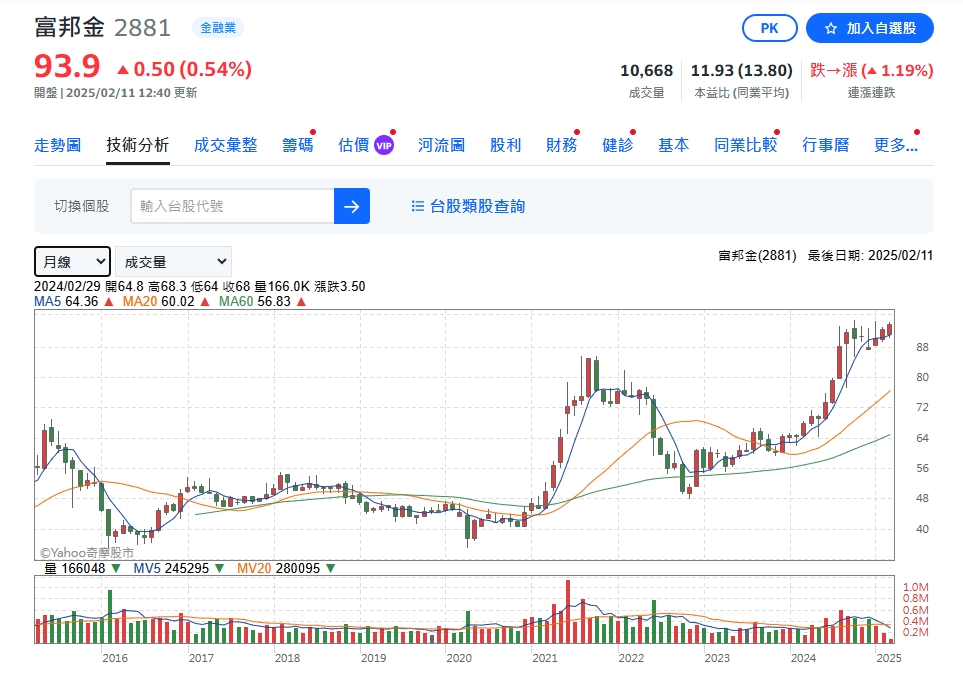Click the 2024/02/29 candle data row
This screenshot has width=963, height=678.
pos(200,287)
